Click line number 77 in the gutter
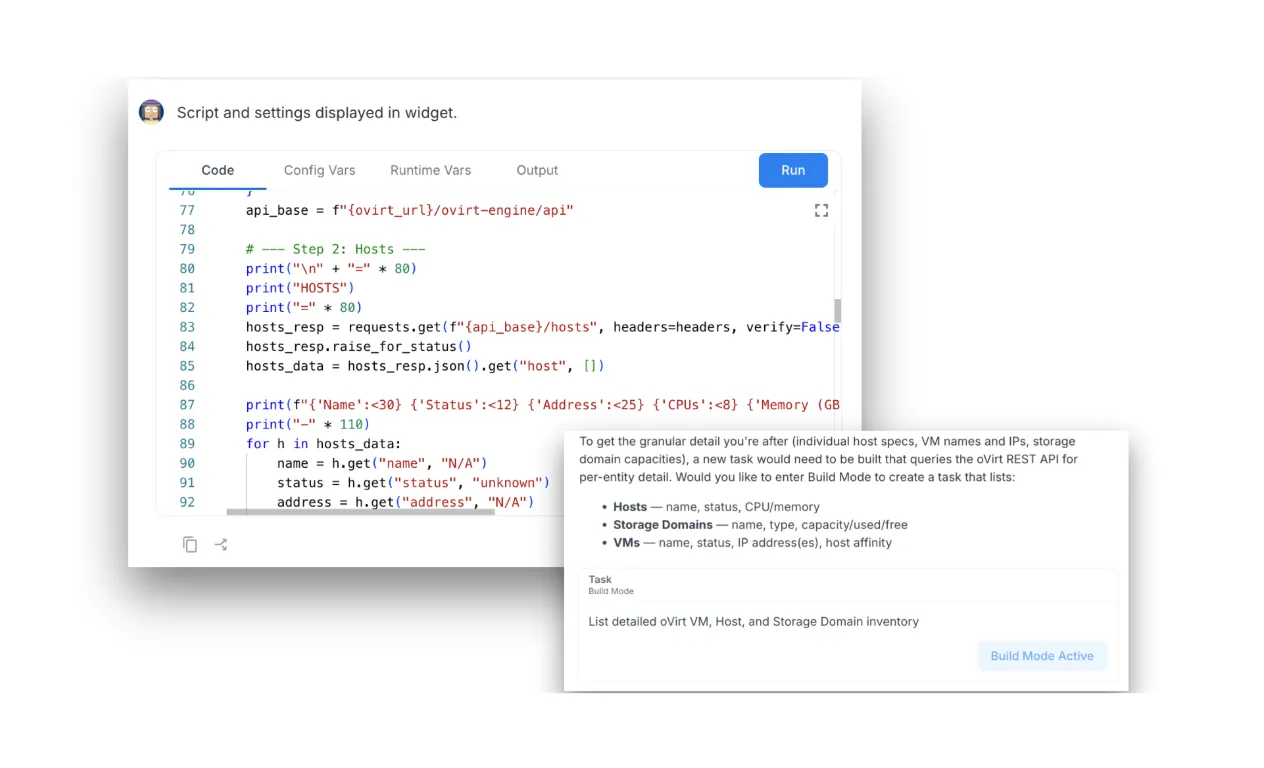Screen dimensions: 1264x768 (187, 210)
